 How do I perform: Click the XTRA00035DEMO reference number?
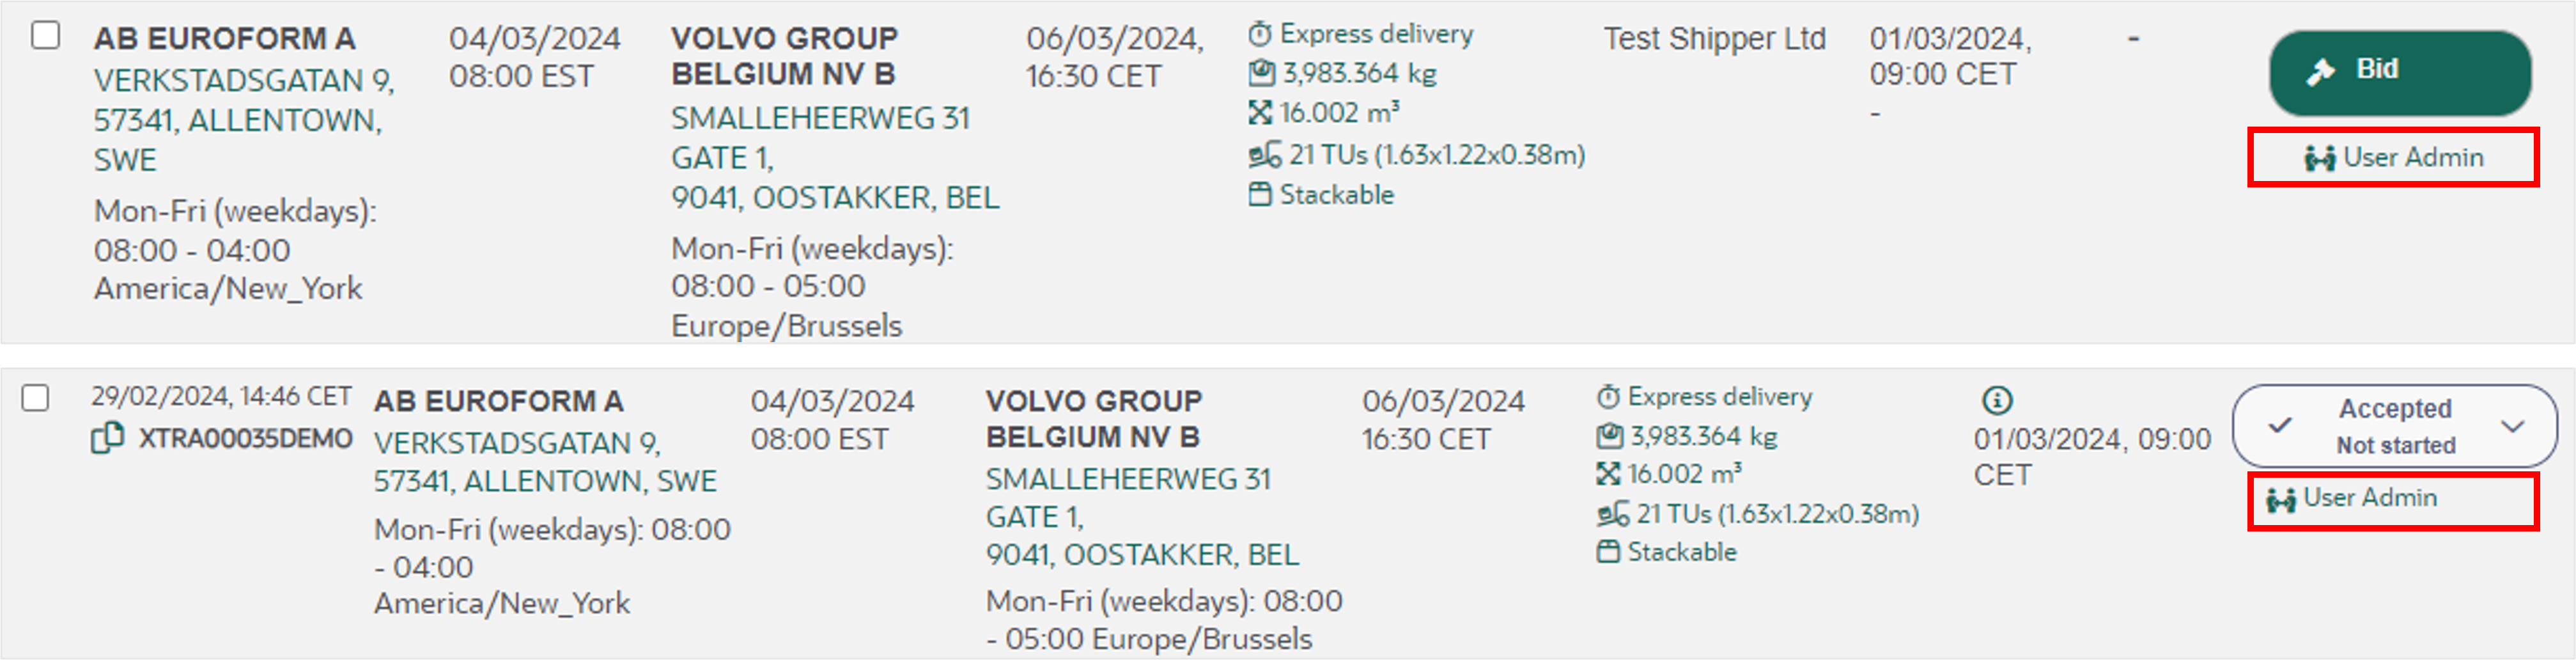pos(245,439)
